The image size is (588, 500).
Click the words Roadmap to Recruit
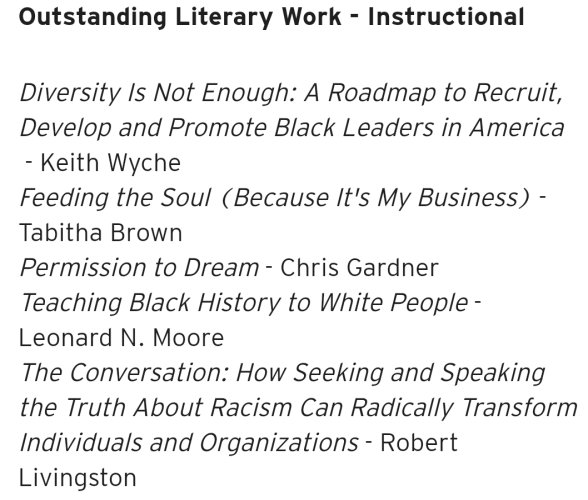coord(446,93)
